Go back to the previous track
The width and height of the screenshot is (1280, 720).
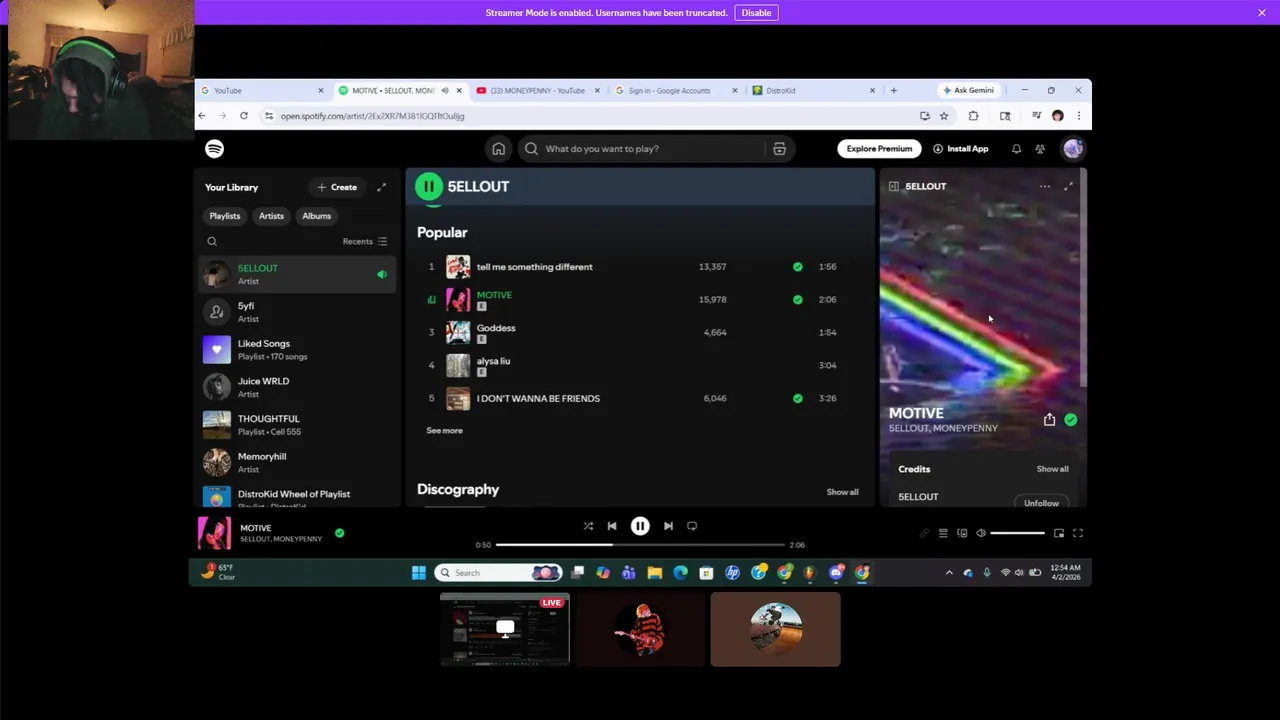pos(612,526)
